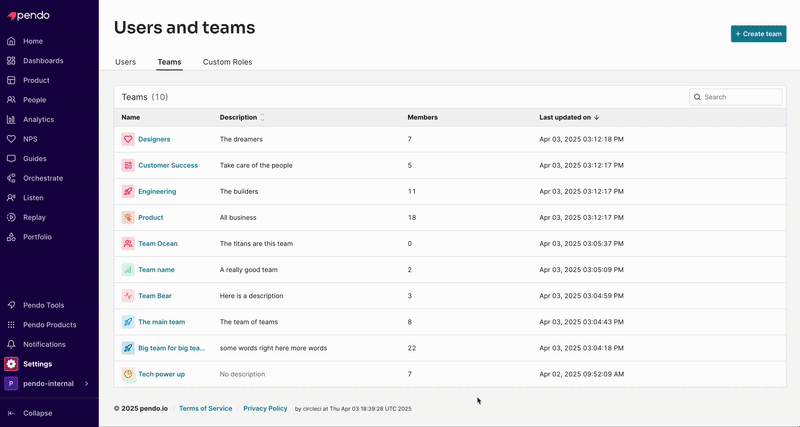Click the Pendo Products grid icon
Image resolution: width=800 pixels, height=427 pixels.
[11, 324]
